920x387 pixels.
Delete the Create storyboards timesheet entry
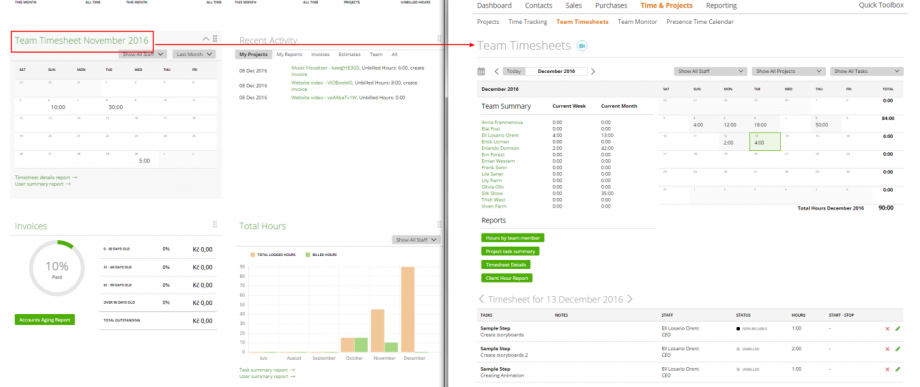coord(887,329)
